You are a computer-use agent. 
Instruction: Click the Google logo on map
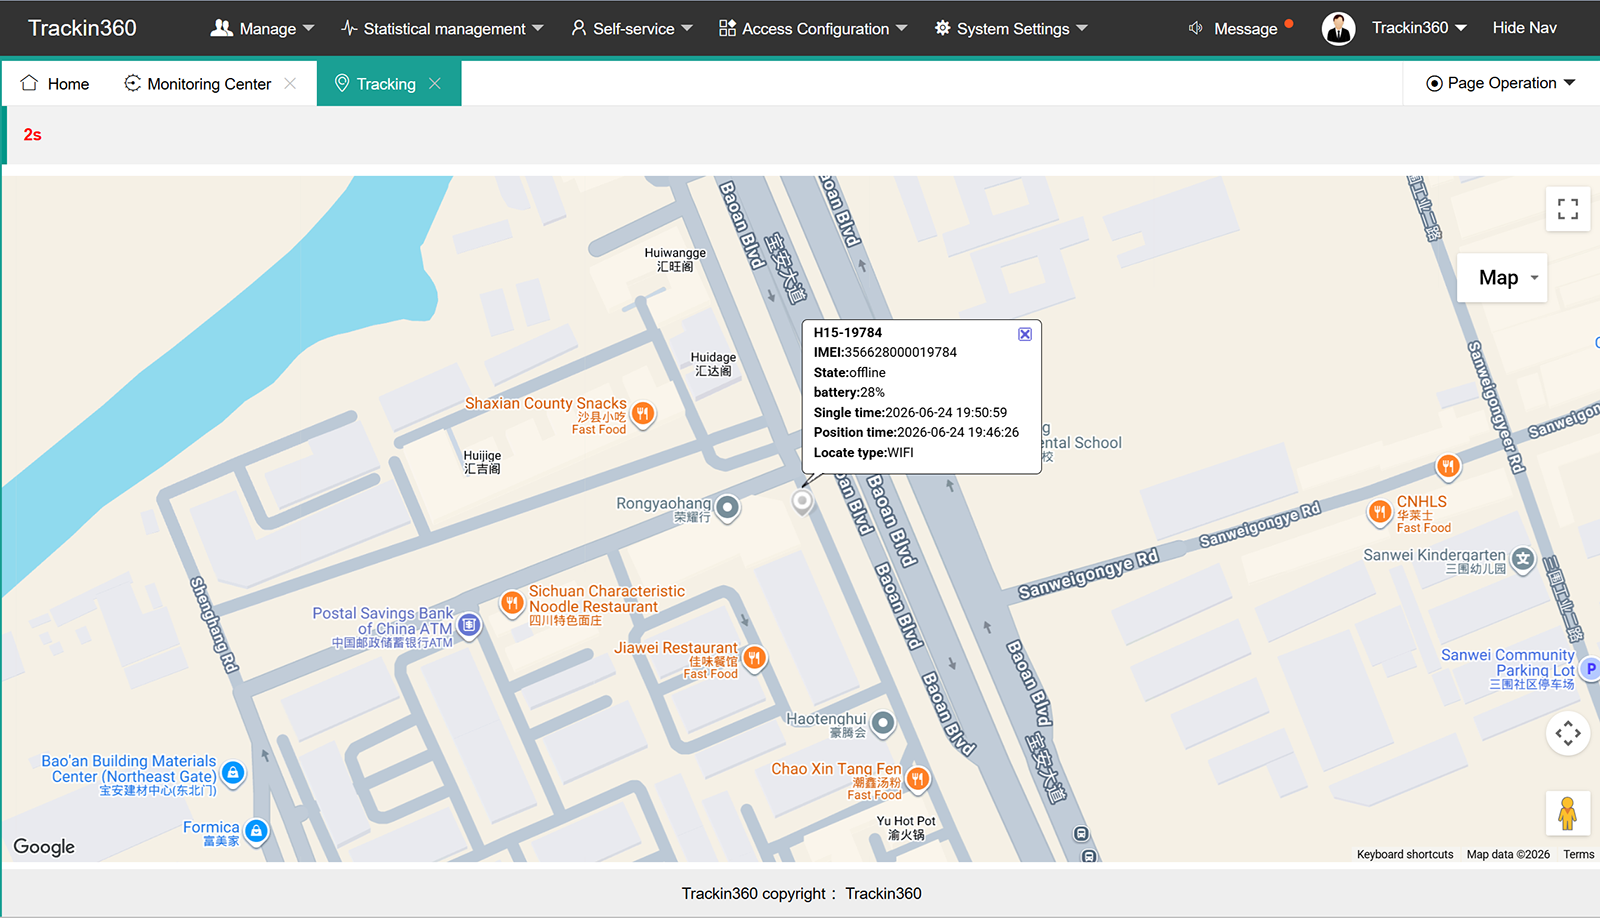point(44,847)
